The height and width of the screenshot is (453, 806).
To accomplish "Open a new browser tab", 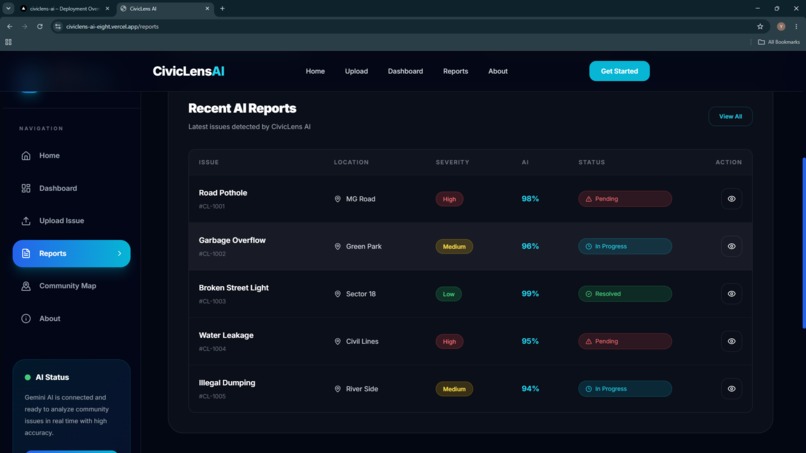I will 223,8.
